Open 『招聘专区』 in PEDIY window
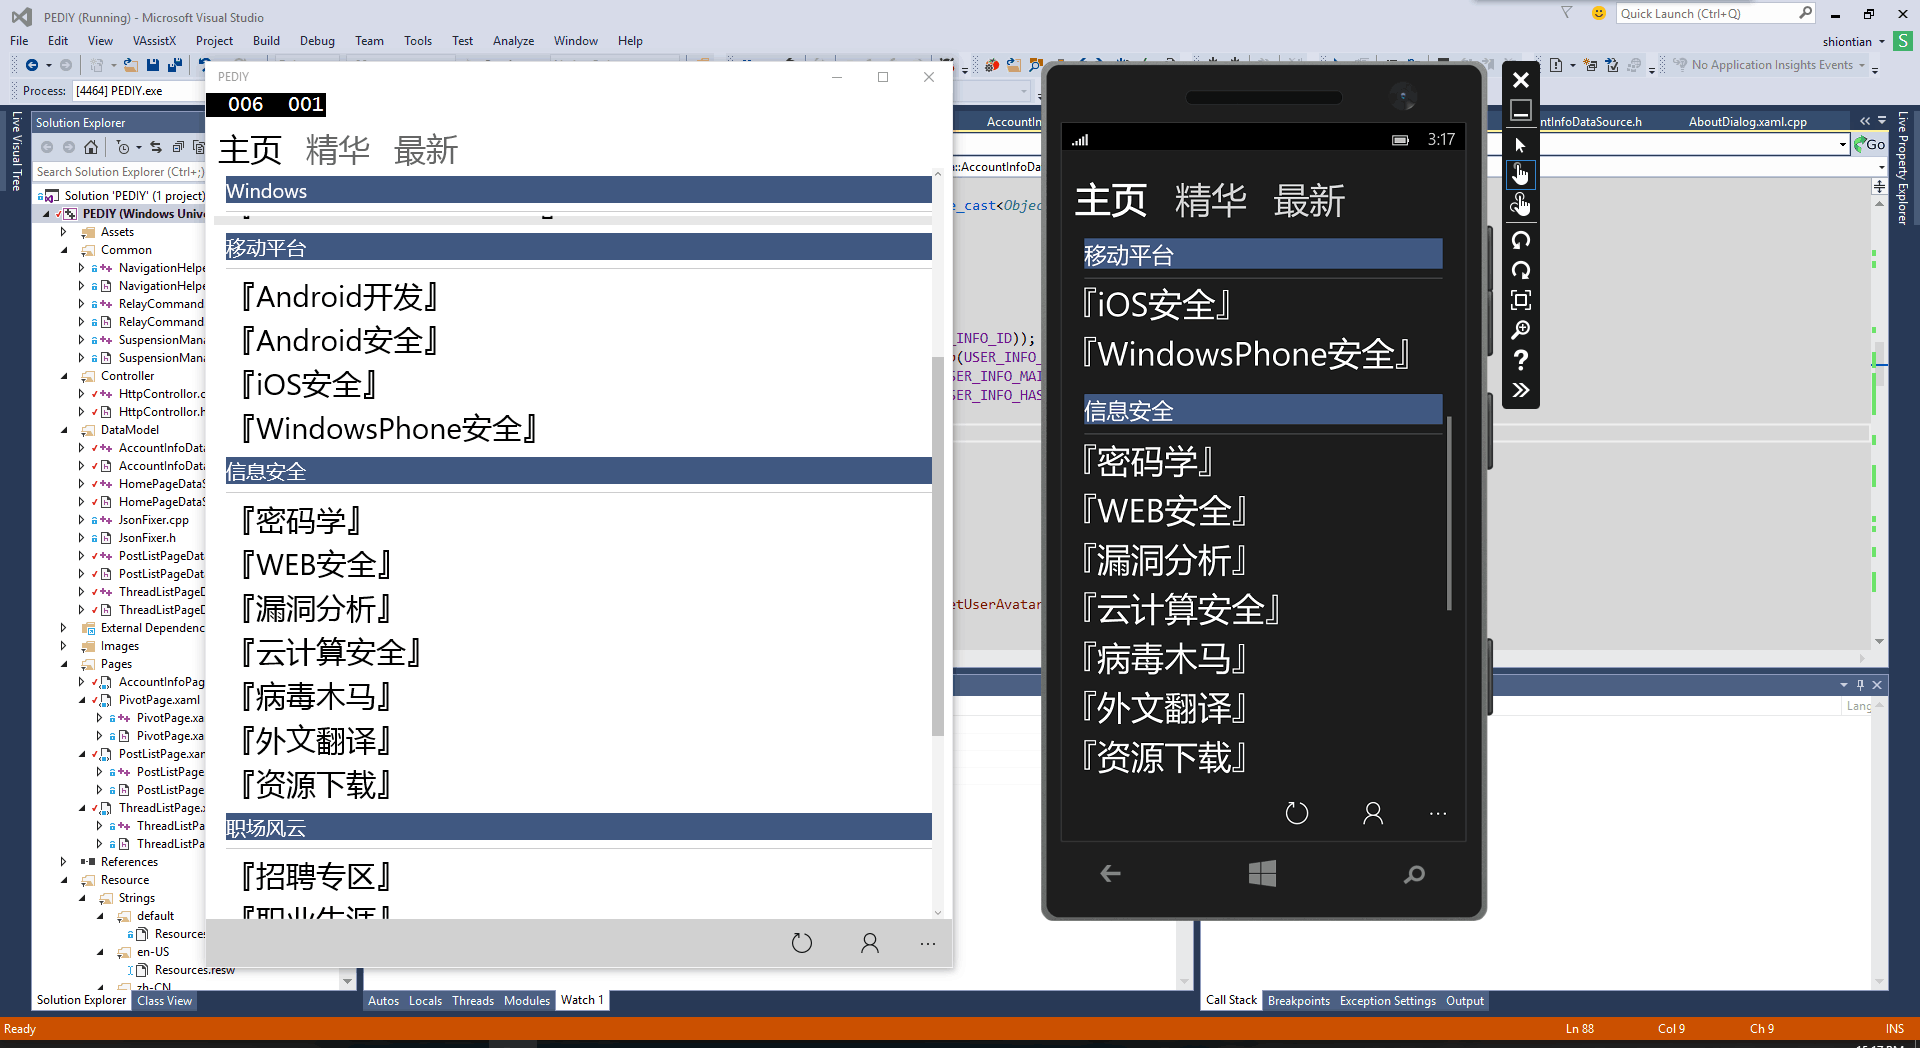 point(316,877)
